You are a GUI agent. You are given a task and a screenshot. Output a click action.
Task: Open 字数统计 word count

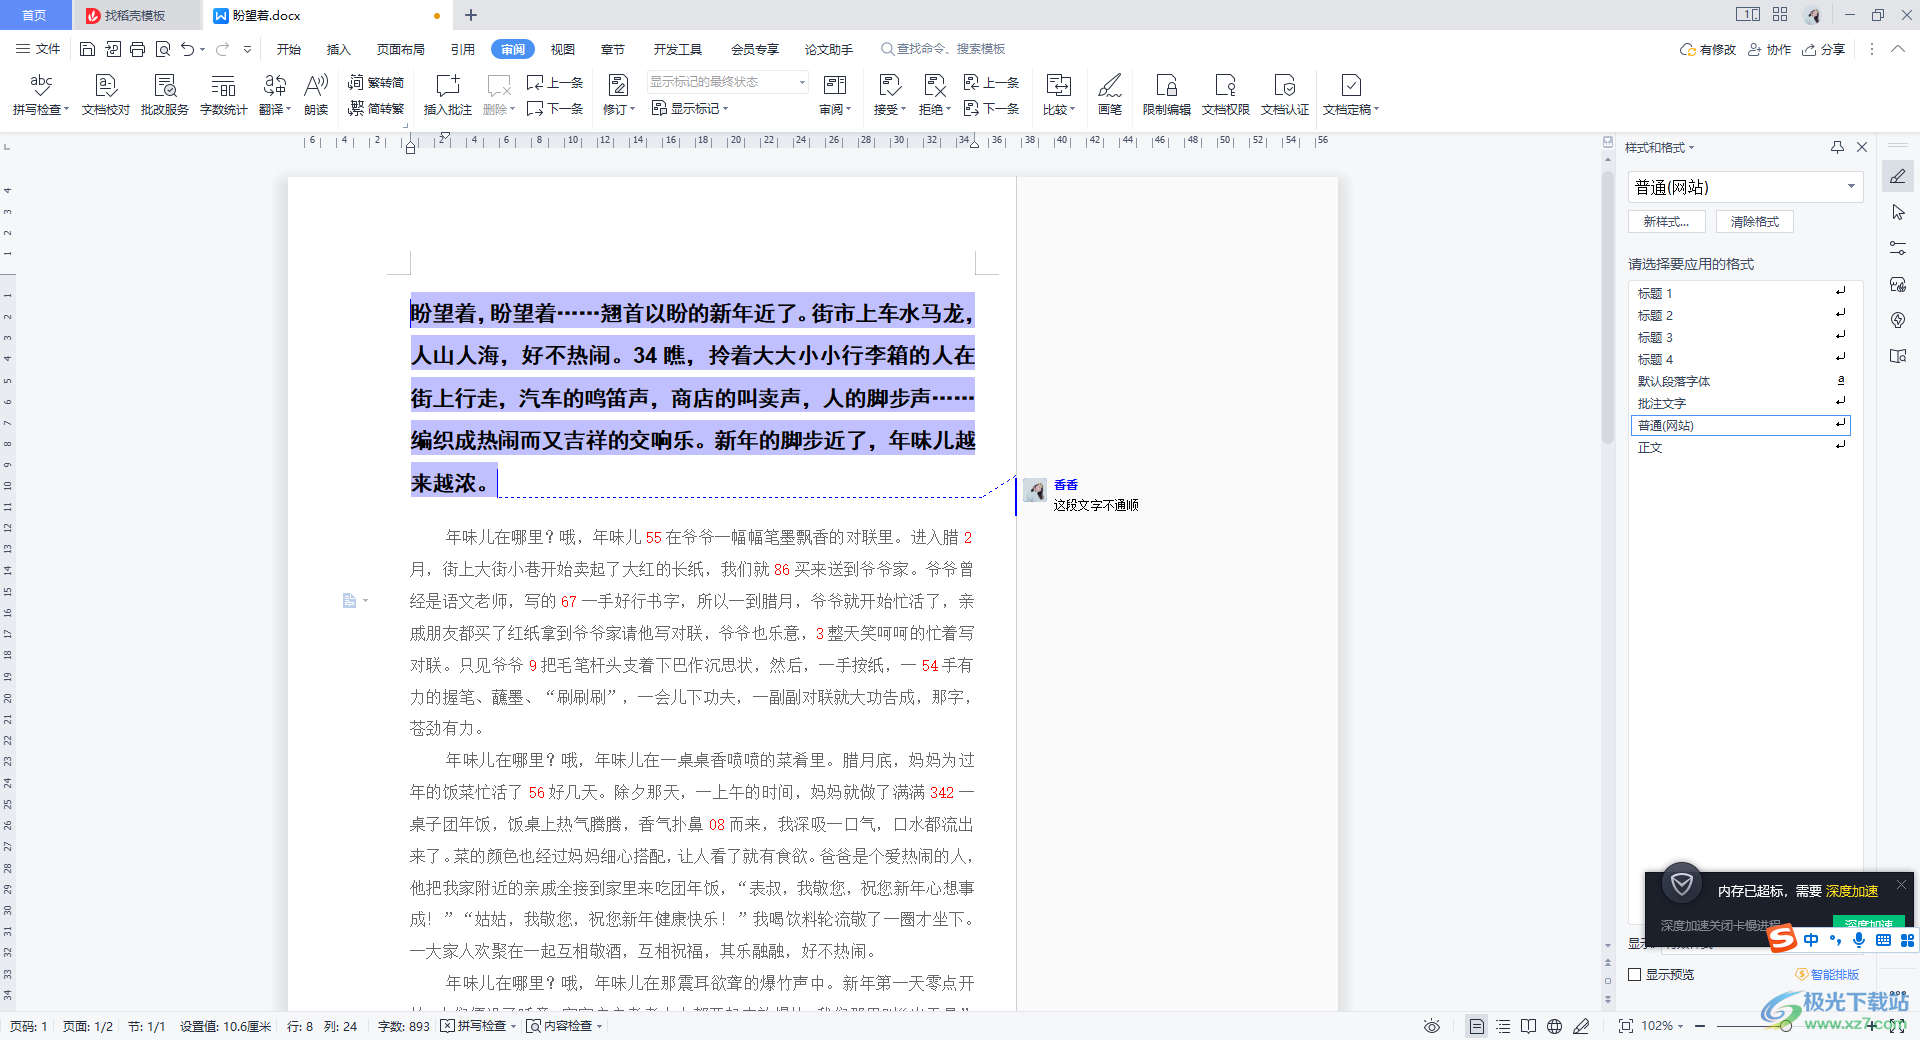[224, 94]
